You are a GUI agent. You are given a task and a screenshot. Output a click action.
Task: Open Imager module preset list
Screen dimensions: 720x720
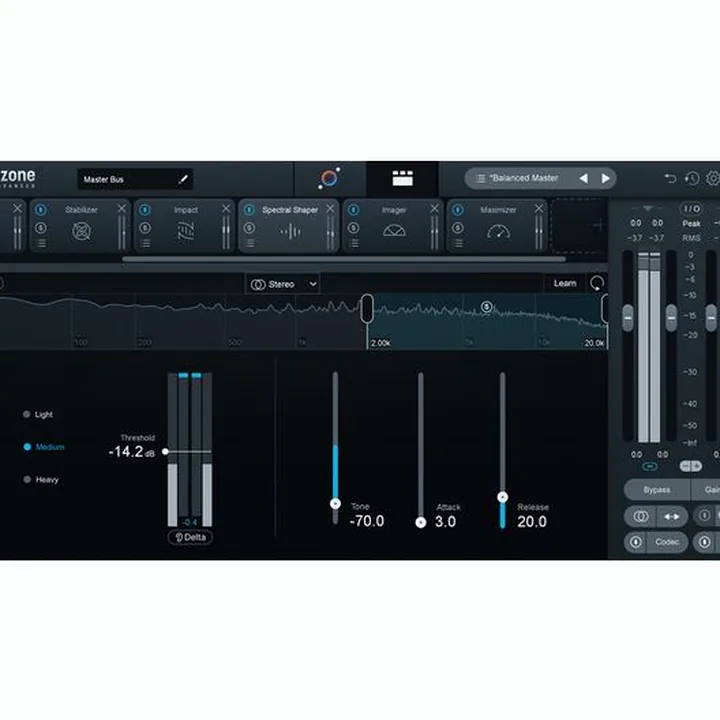(x=354, y=243)
